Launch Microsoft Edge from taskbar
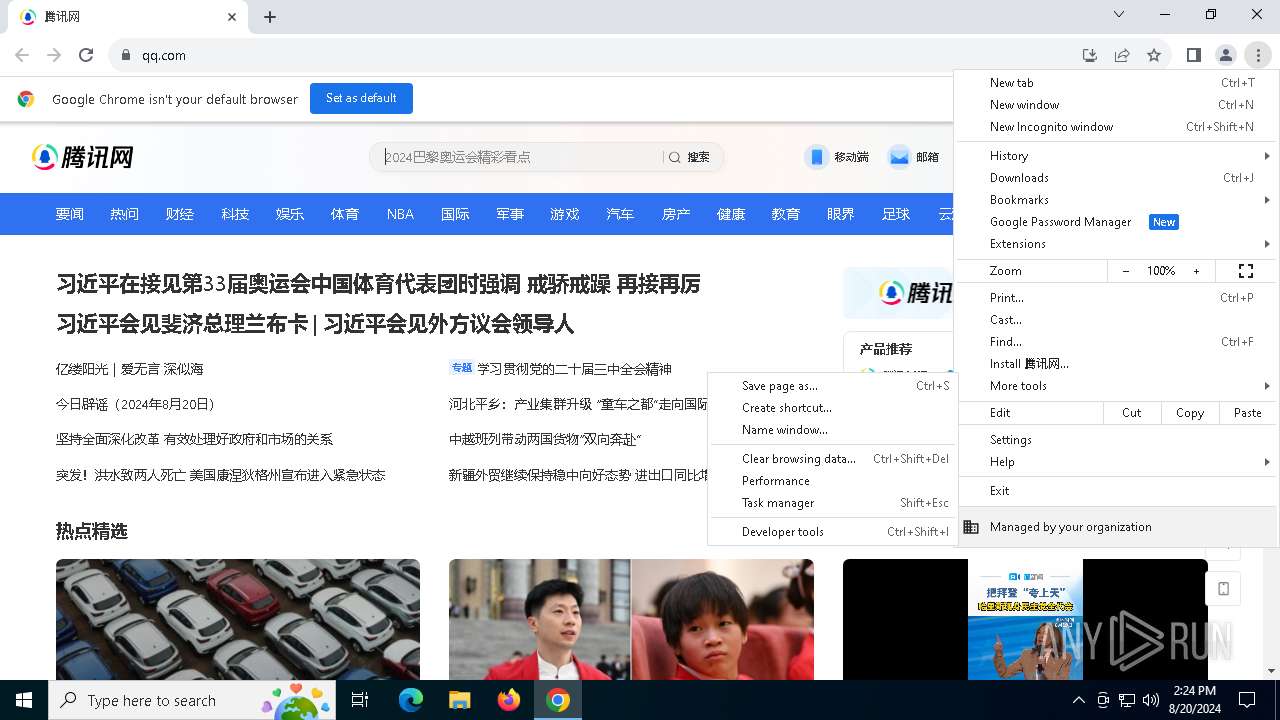The image size is (1280, 720). (411, 700)
